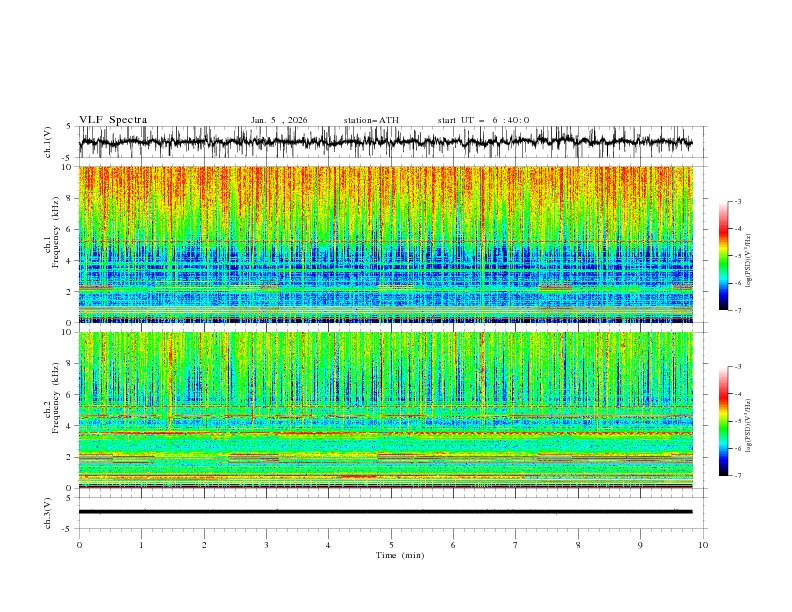Click the date text 'Jan. 5, 2026'
This screenshot has width=792, height=612.
click(x=279, y=120)
